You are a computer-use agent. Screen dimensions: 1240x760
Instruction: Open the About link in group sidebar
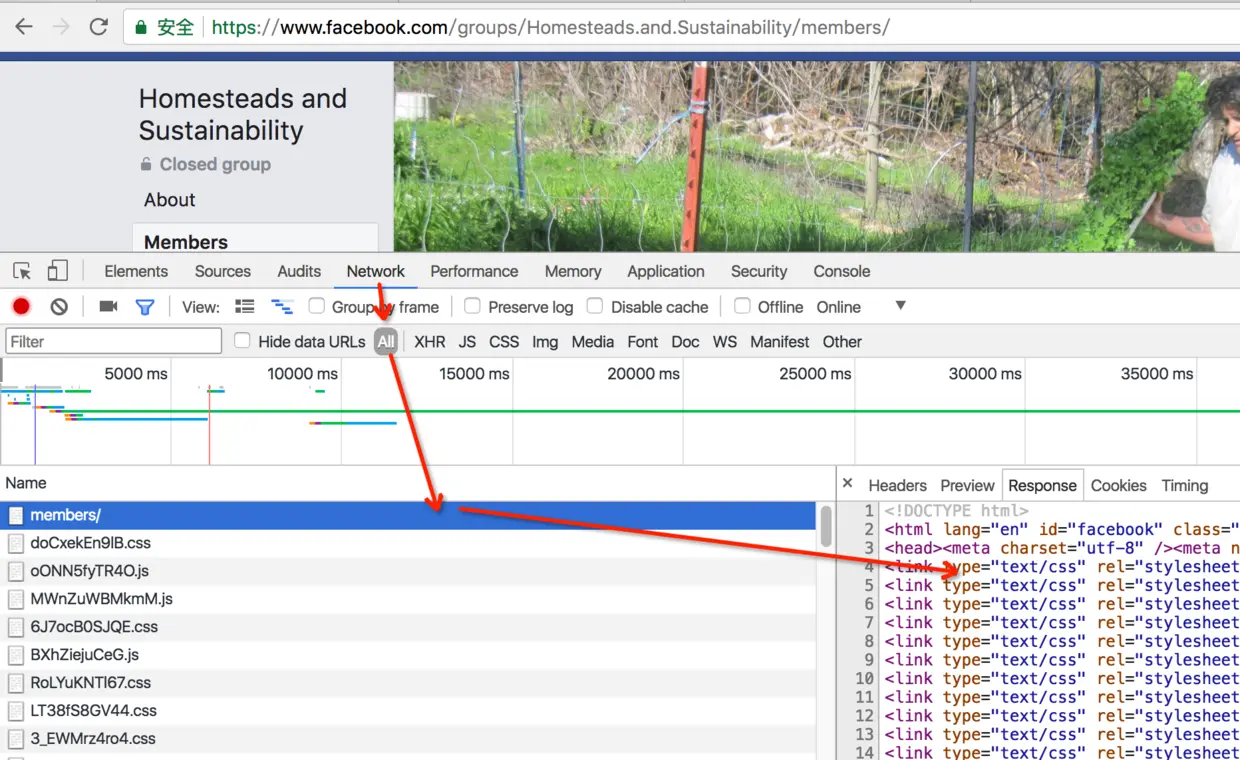169,199
